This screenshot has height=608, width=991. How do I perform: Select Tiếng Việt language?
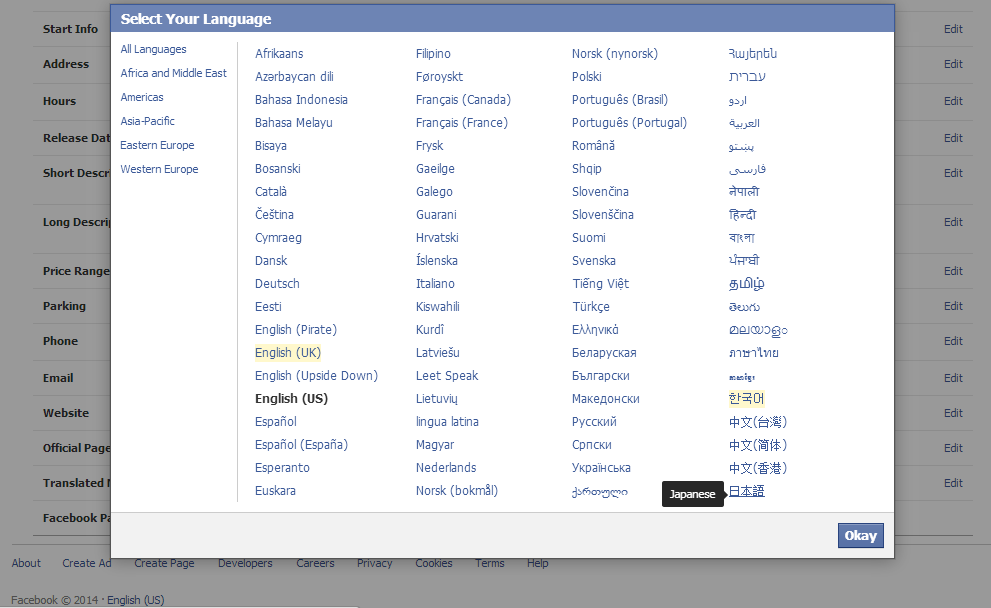600,284
